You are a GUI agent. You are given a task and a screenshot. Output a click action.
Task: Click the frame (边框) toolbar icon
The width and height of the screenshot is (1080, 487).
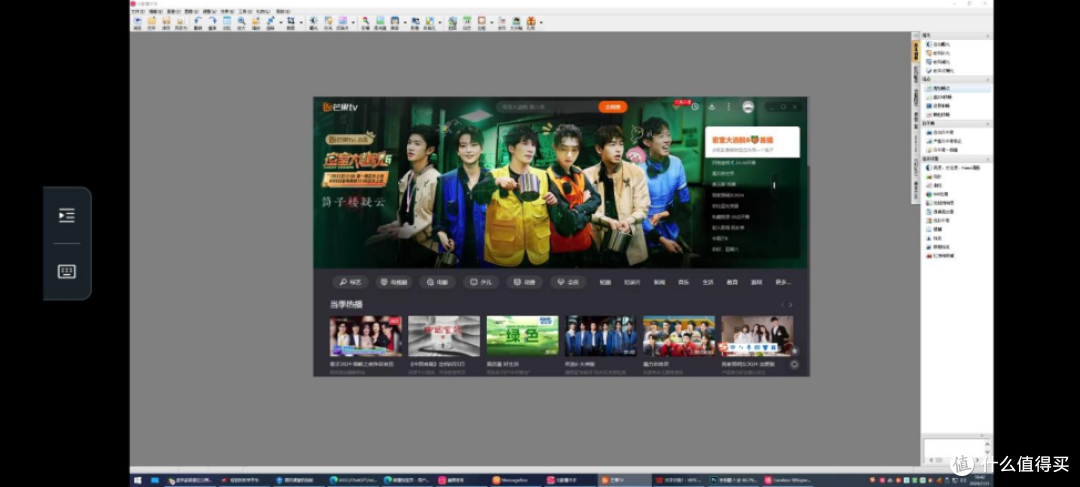481,23
